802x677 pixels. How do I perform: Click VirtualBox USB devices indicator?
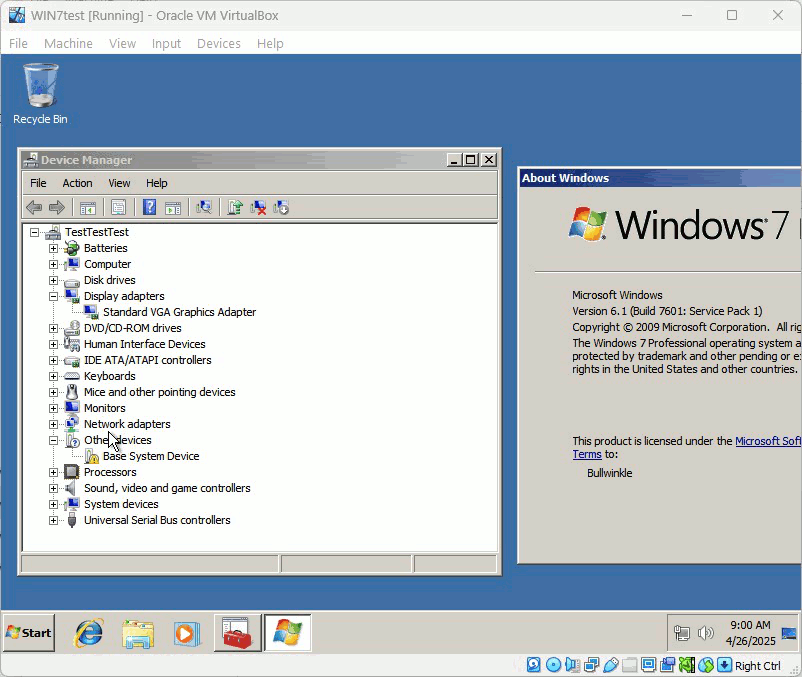611,665
